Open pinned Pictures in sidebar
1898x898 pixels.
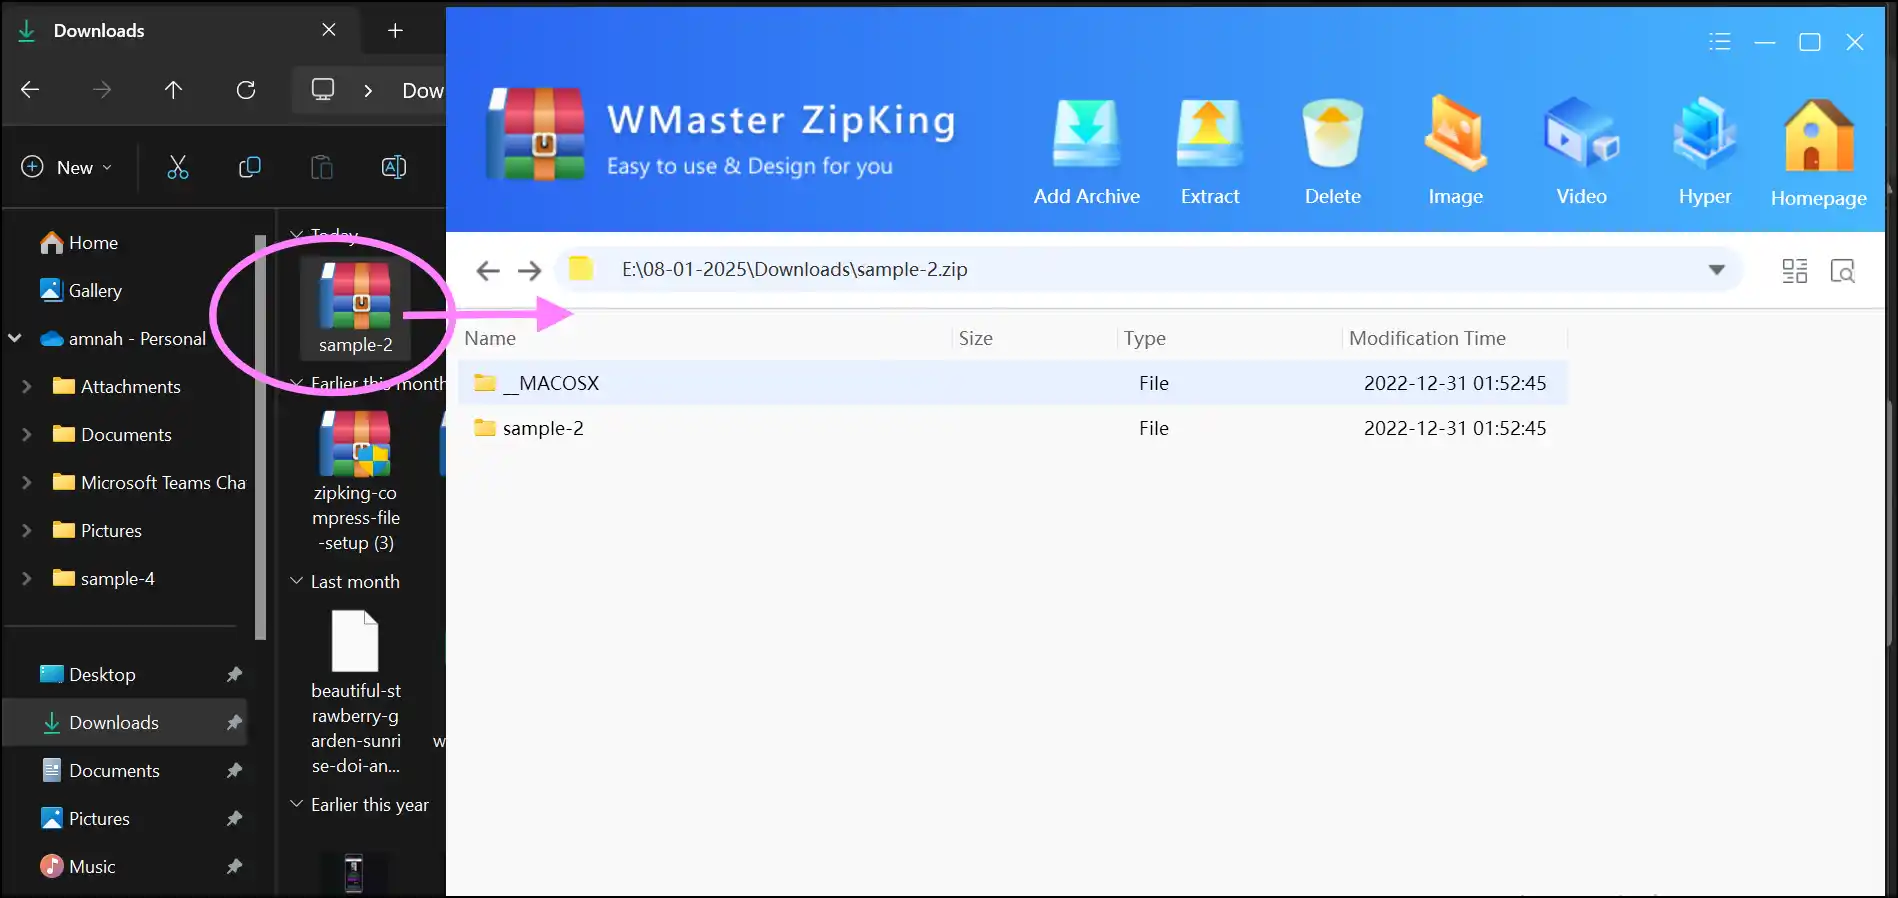coord(126,819)
